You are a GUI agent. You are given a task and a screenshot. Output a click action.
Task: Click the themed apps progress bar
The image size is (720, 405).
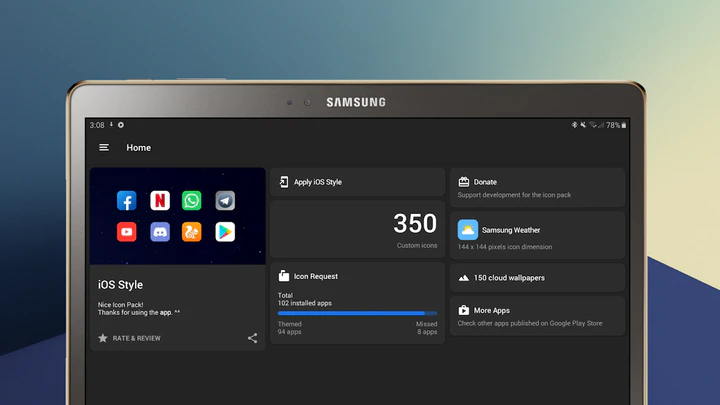point(357,313)
